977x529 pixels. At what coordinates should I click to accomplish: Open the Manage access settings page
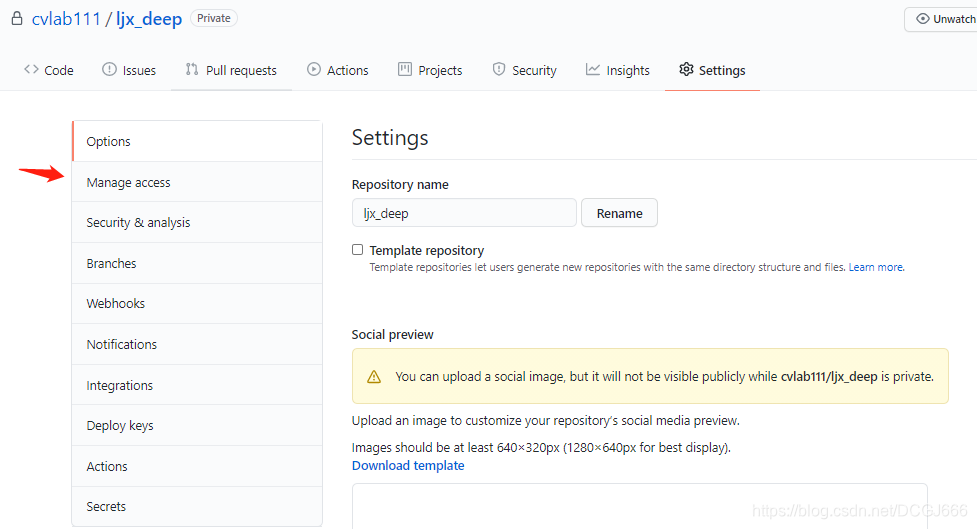coord(128,183)
